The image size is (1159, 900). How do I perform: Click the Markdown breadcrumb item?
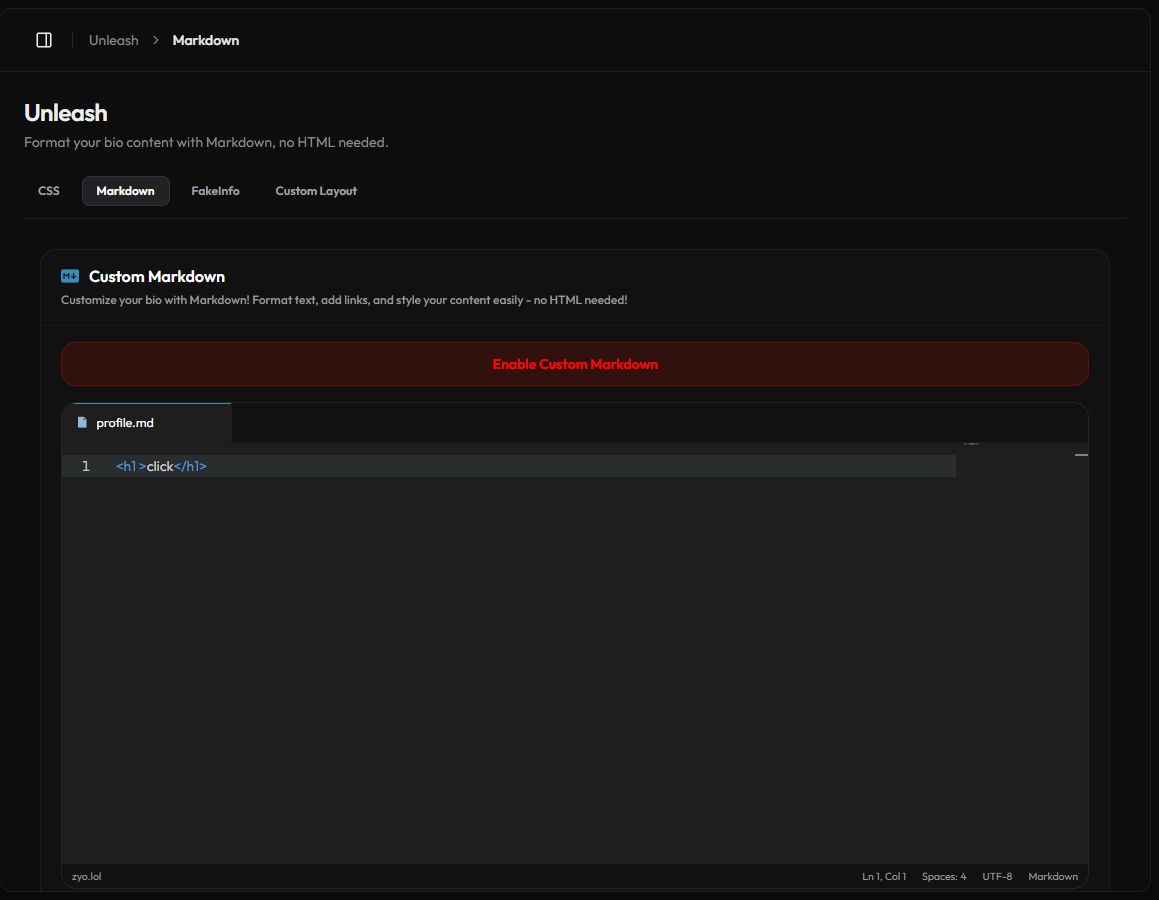point(205,40)
